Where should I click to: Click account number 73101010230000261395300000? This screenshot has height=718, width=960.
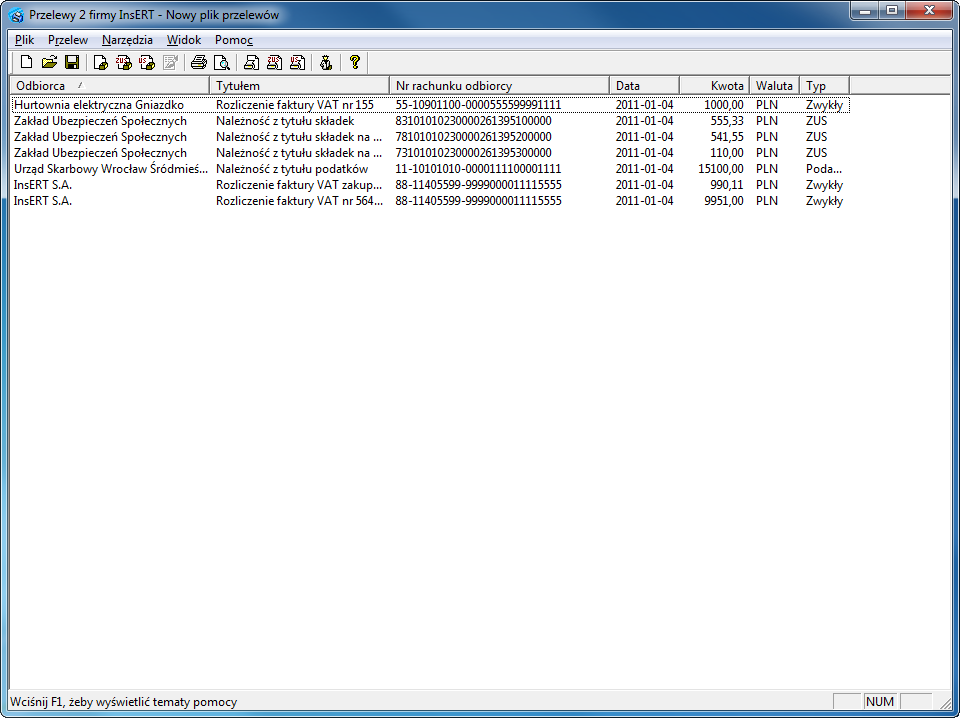(473, 152)
